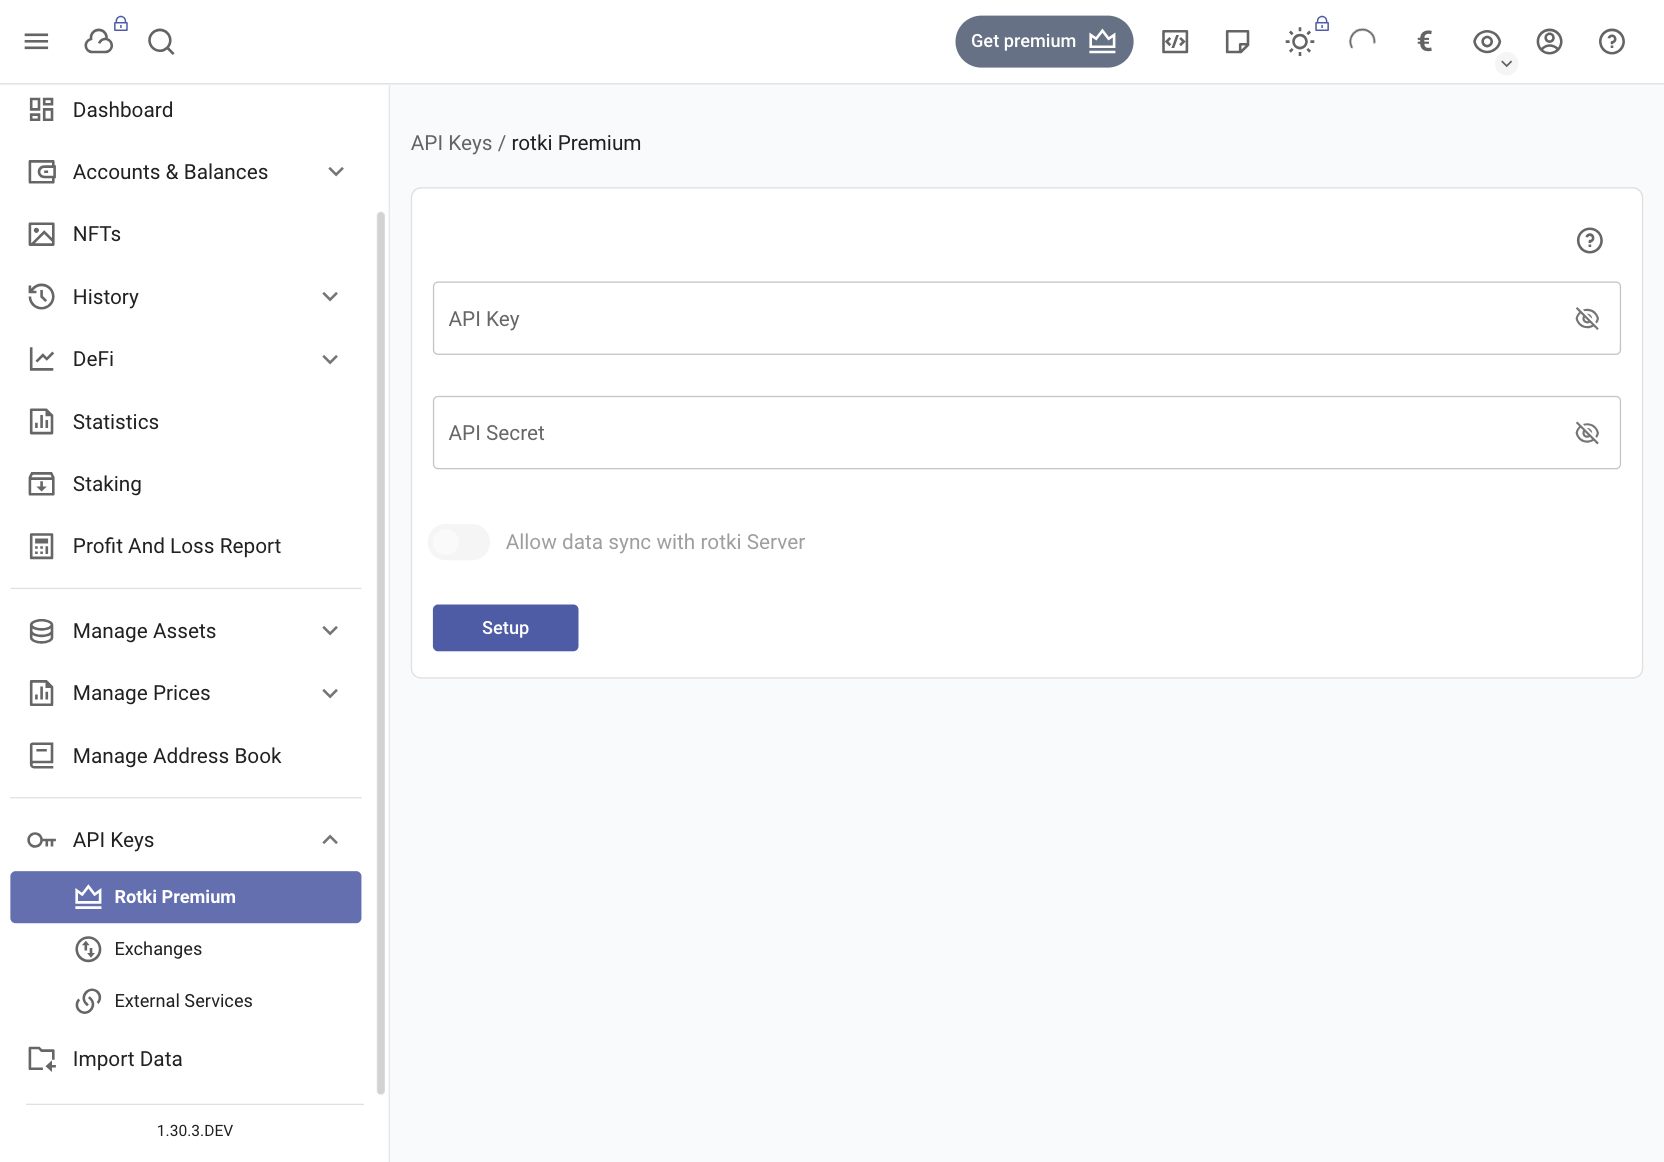
Task: Click the API Keys key icon
Action: 41,840
